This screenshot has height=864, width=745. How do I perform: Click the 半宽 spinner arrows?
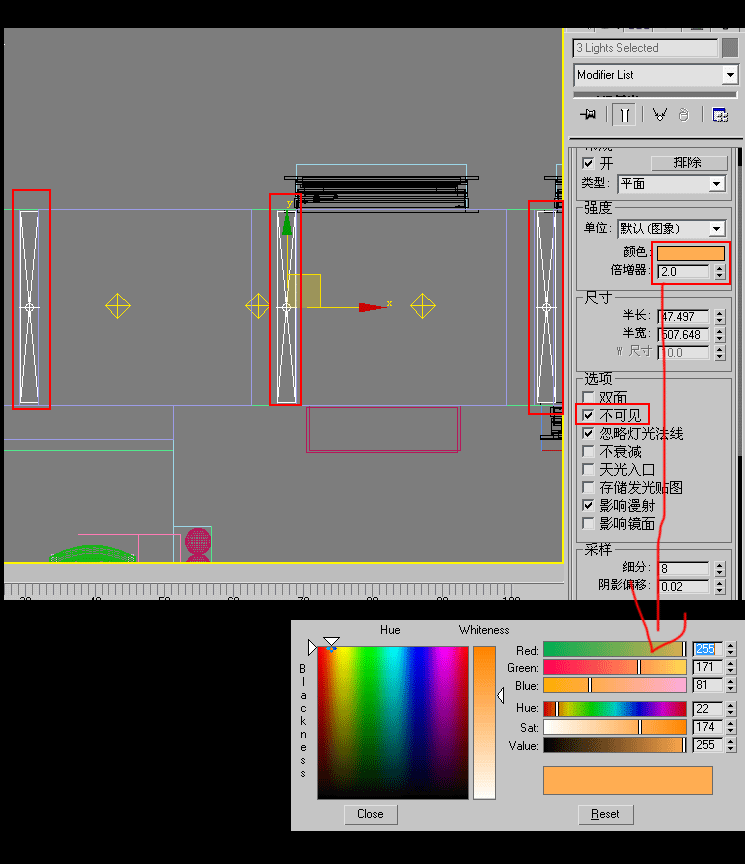click(x=720, y=334)
